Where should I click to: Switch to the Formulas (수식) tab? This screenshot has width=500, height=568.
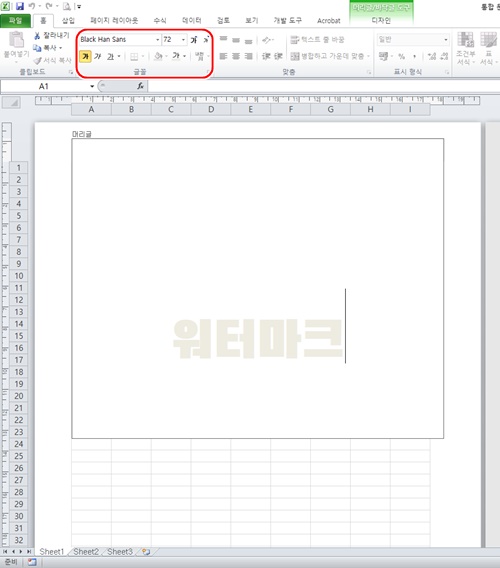point(160,20)
